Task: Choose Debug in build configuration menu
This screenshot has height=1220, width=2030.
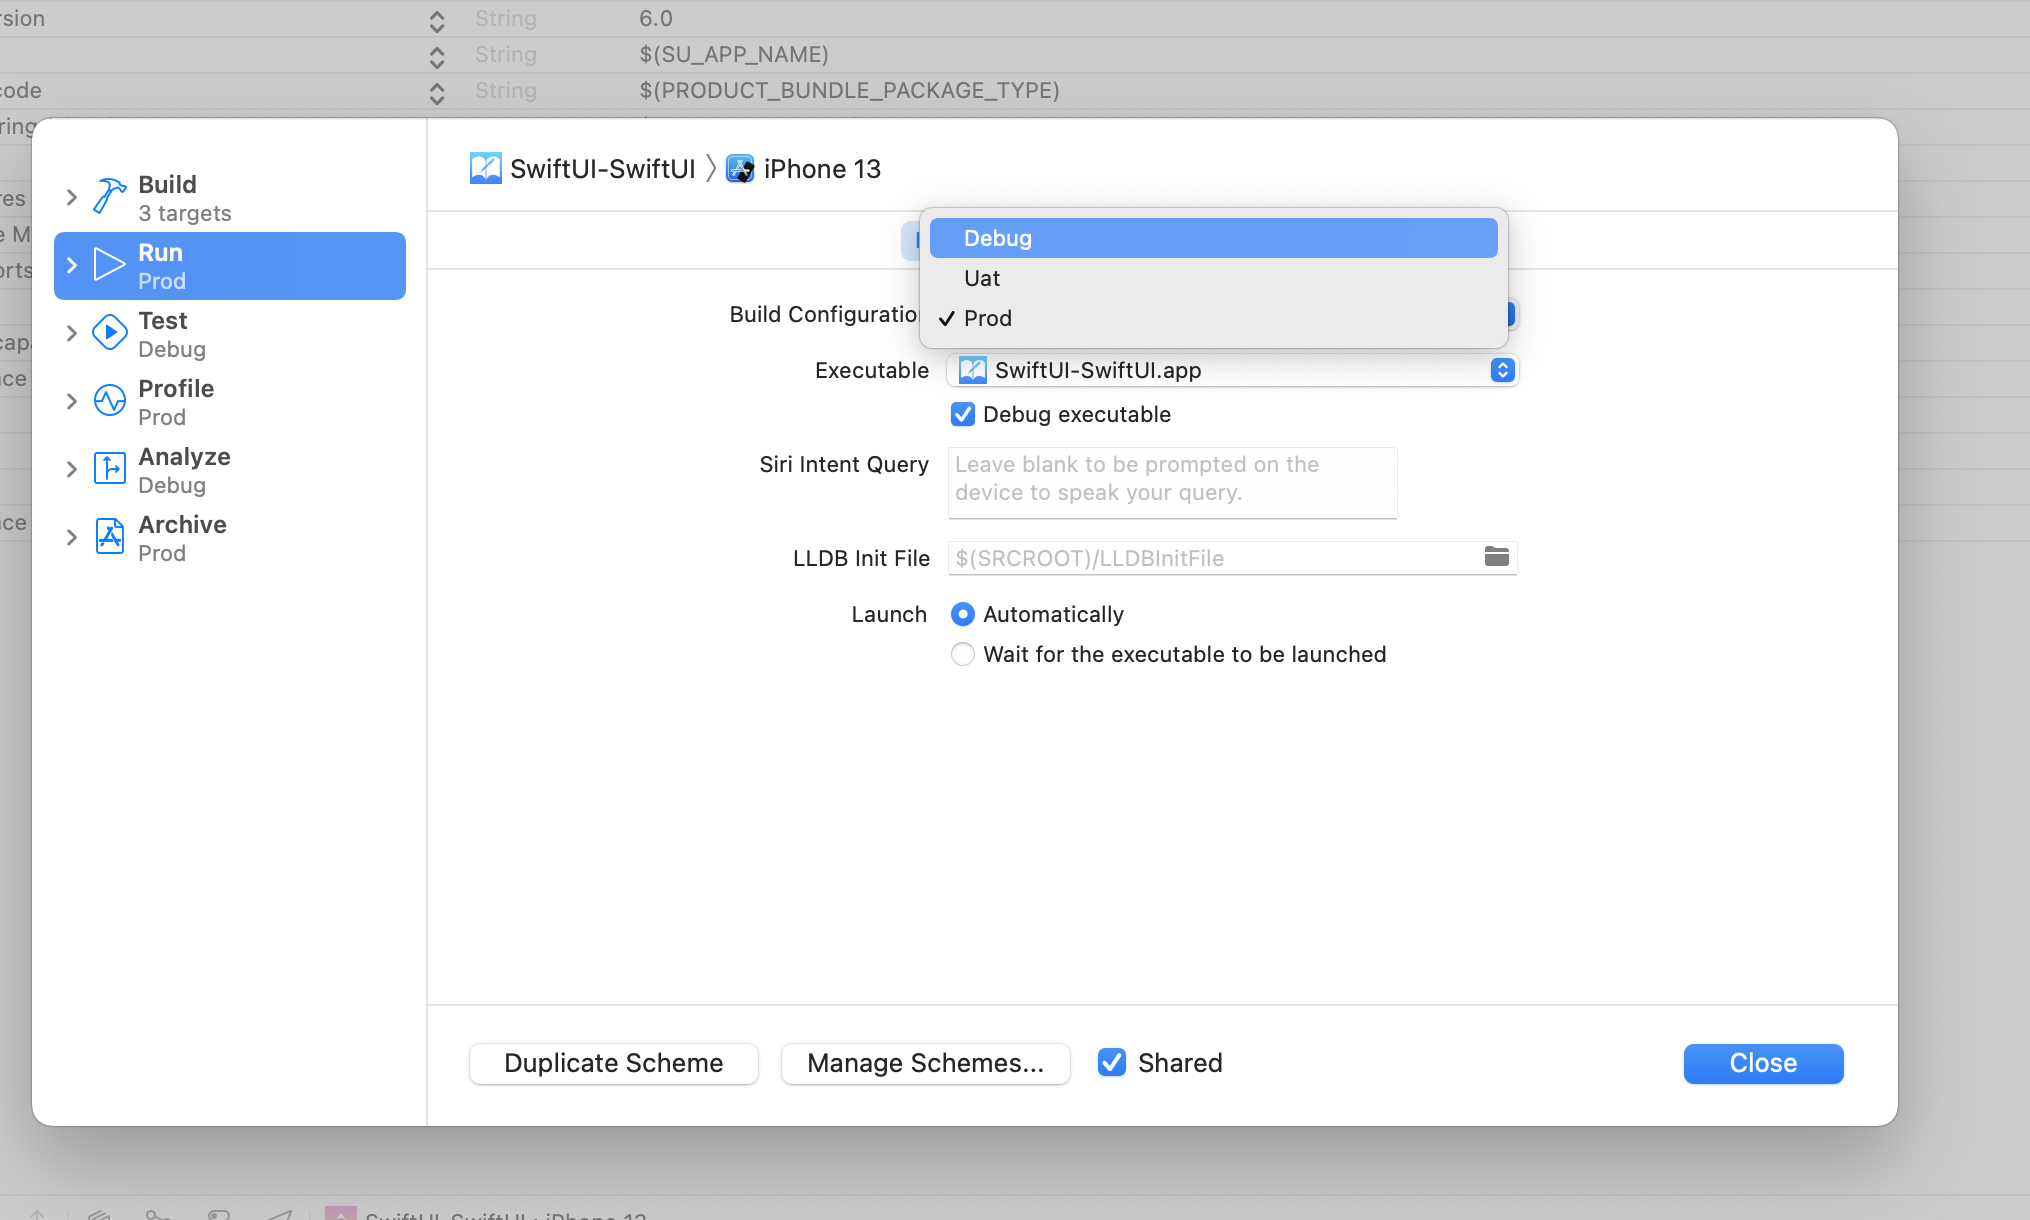Action: [1213, 238]
